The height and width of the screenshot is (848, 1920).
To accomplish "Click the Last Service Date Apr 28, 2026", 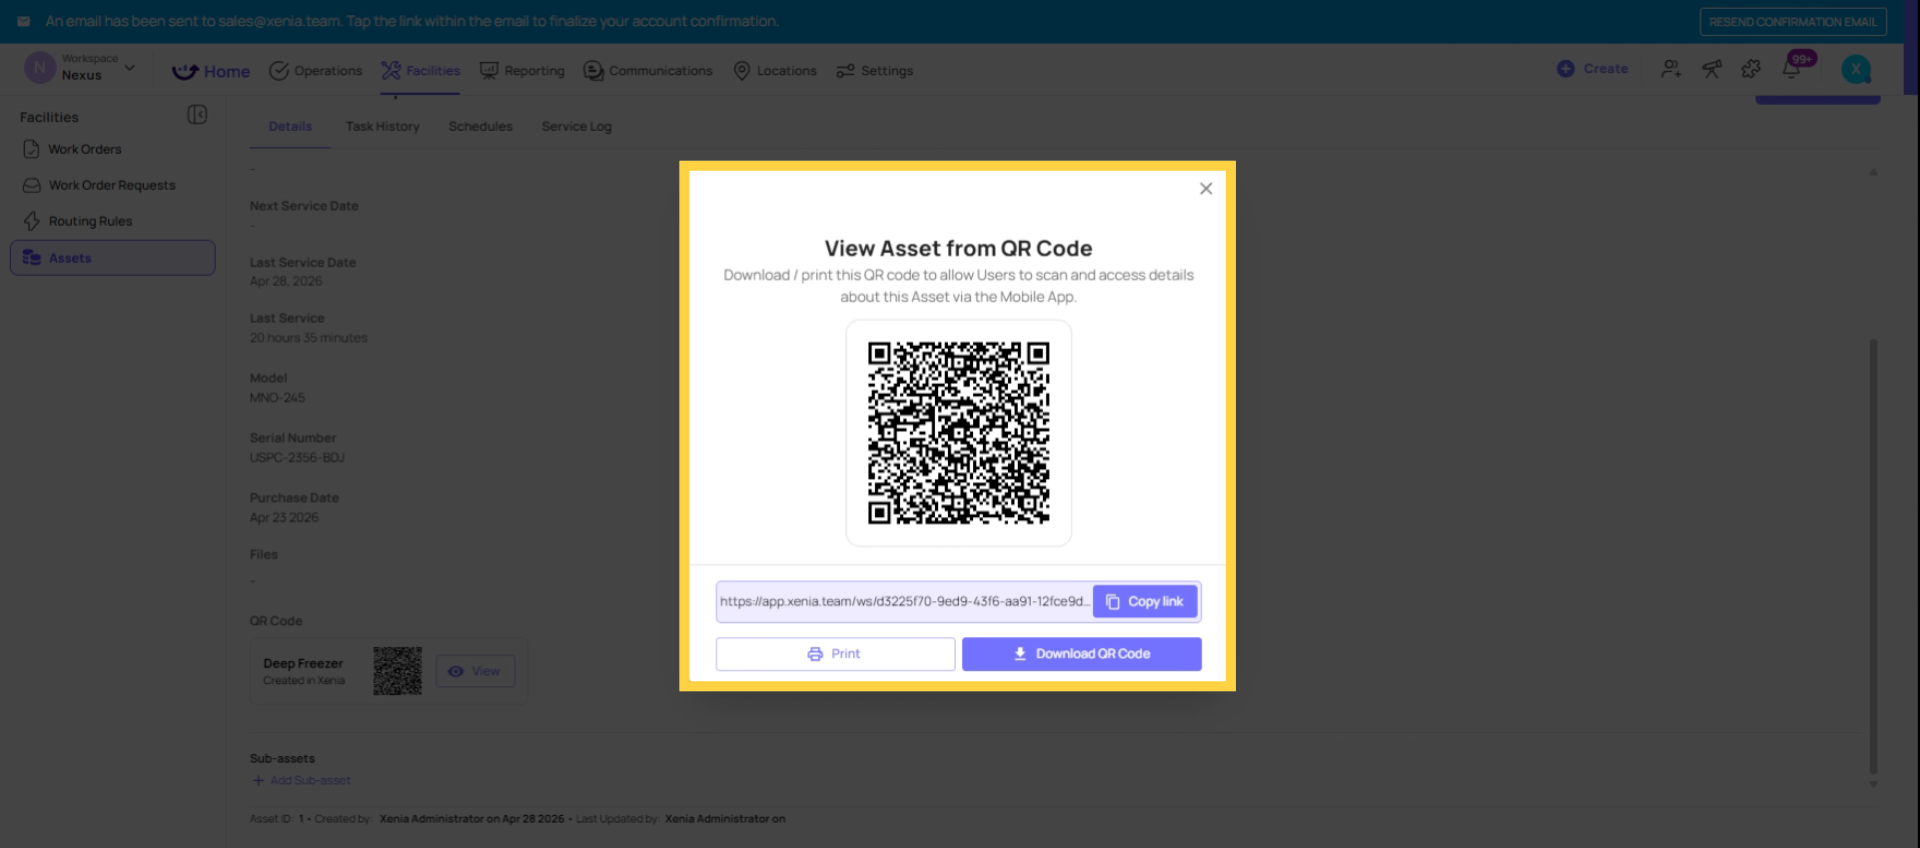I will [x=286, y=282].
